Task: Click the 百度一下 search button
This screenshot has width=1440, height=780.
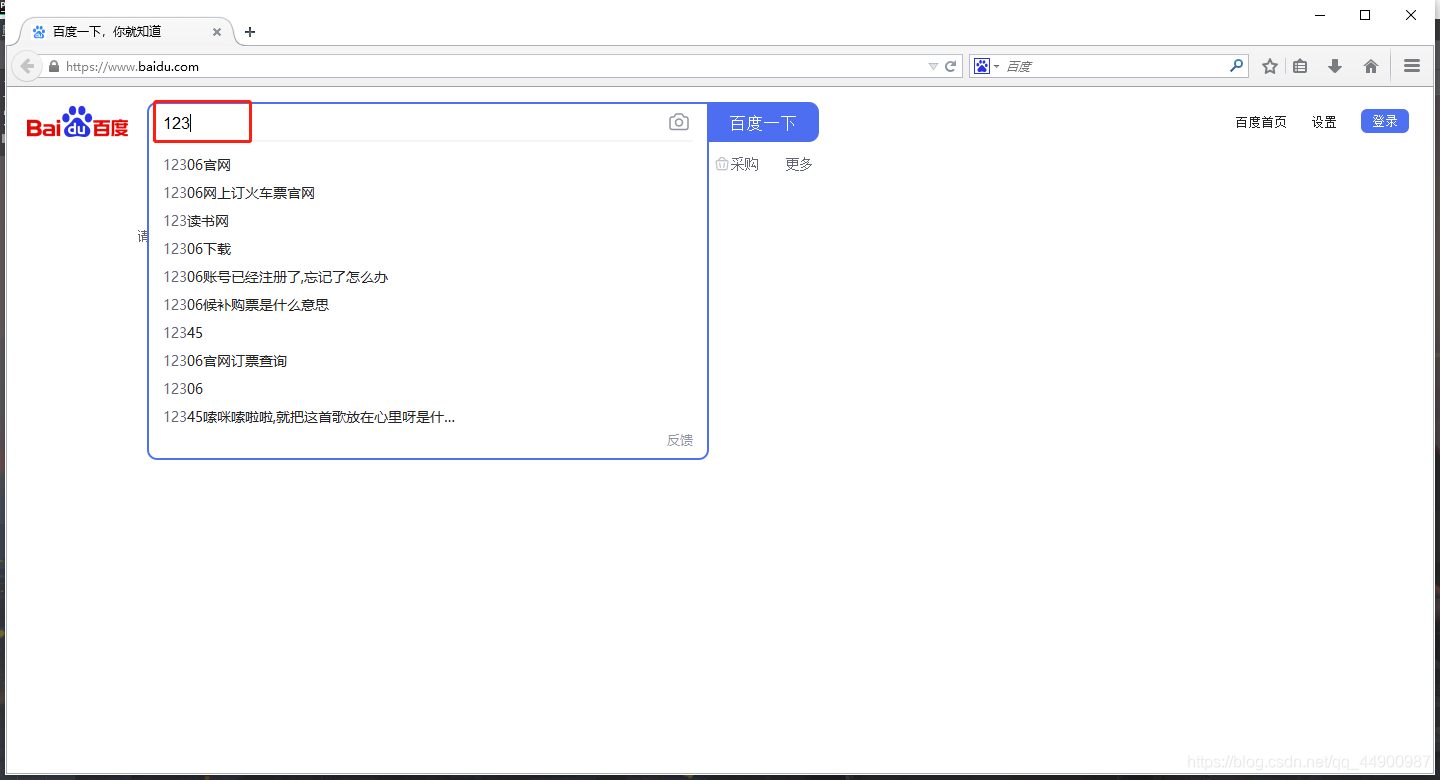Action: point(763,123)
